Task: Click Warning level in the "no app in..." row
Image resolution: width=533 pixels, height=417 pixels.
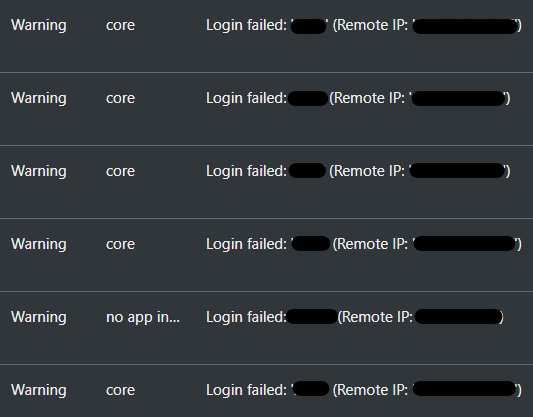Action: 39,317
